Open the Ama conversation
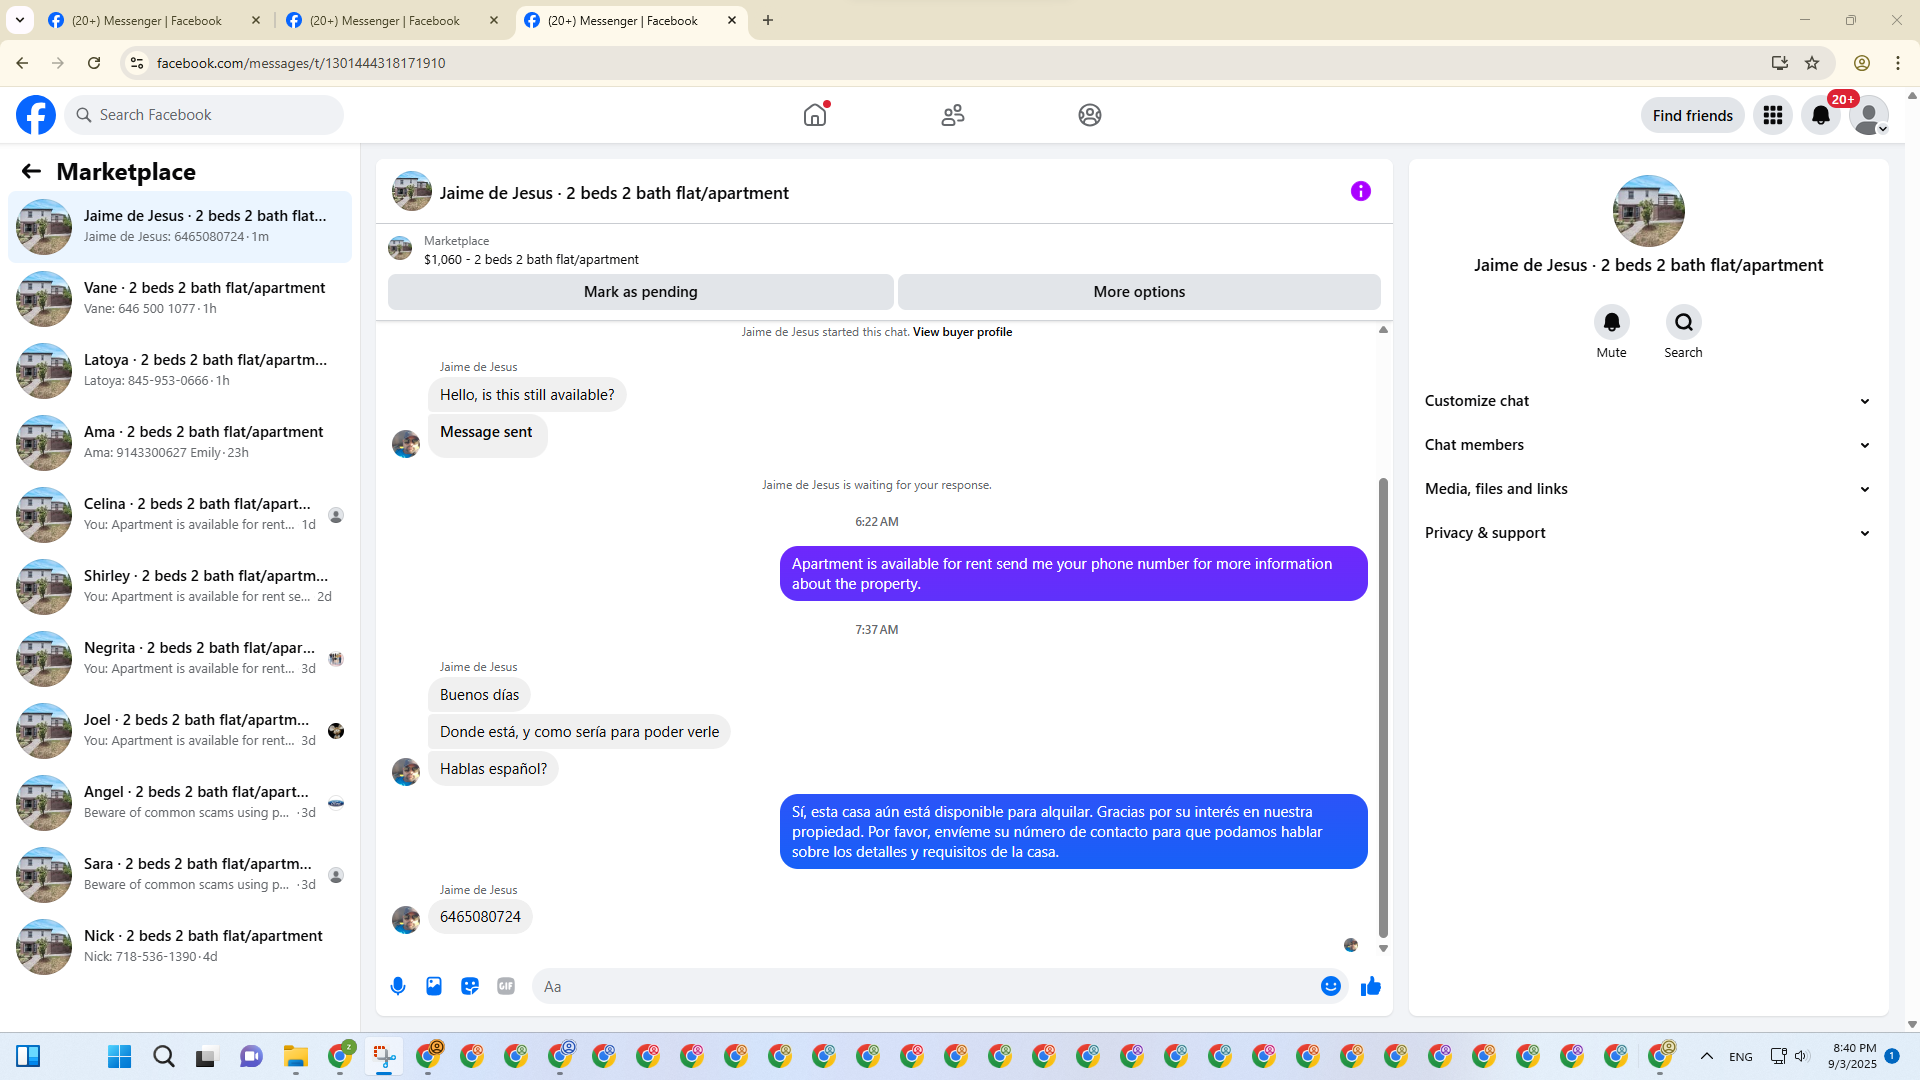 [x=180, y=443]
